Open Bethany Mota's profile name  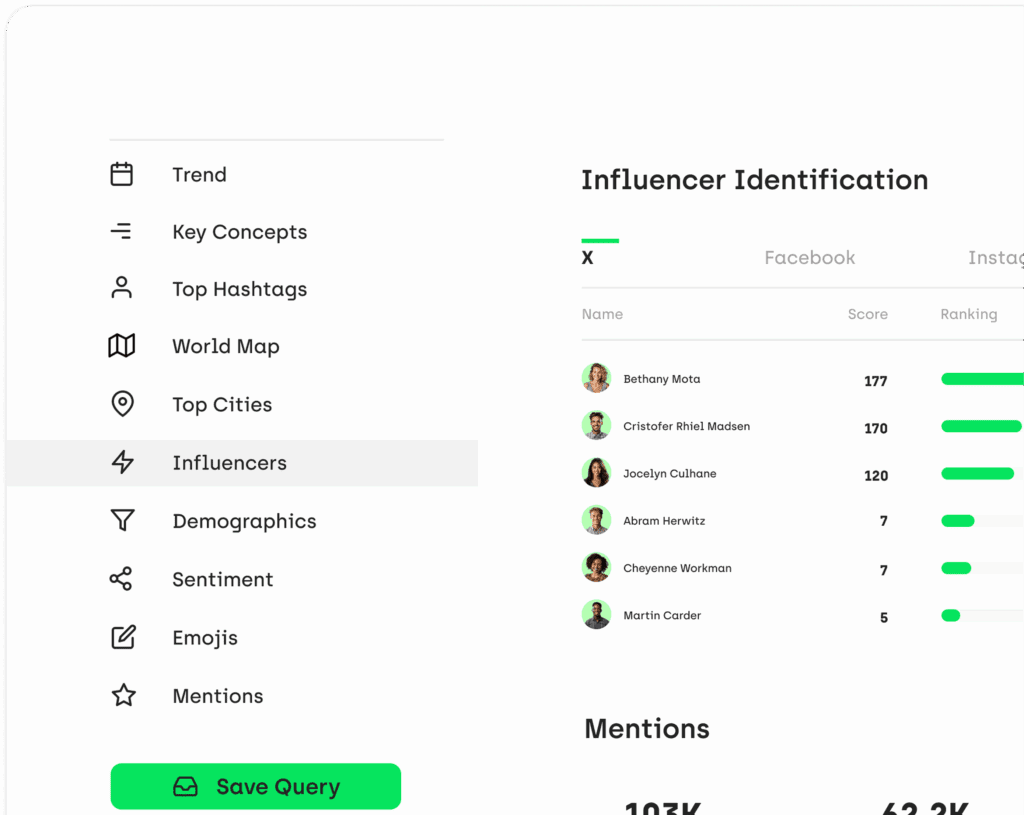click(x=661, y=379)
